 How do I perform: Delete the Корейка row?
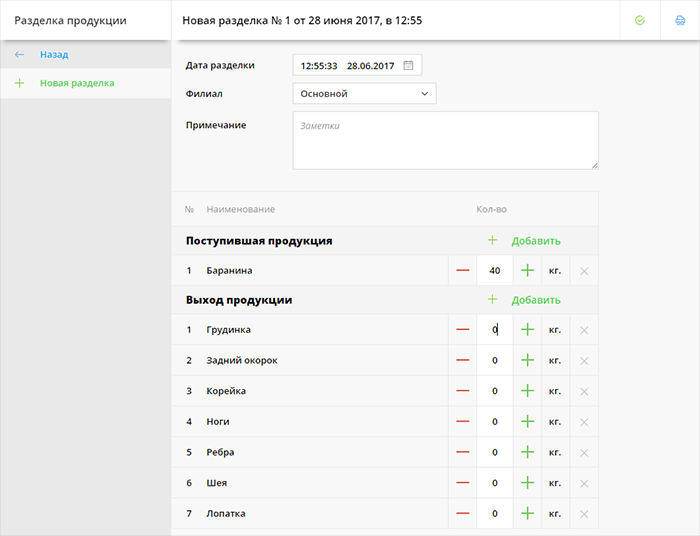coord(584,391)
